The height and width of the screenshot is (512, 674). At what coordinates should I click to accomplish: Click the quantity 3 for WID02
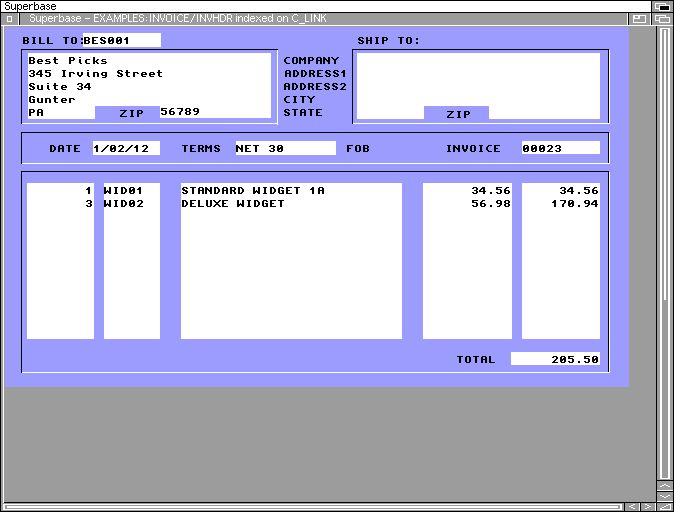(x=89, y=203)
